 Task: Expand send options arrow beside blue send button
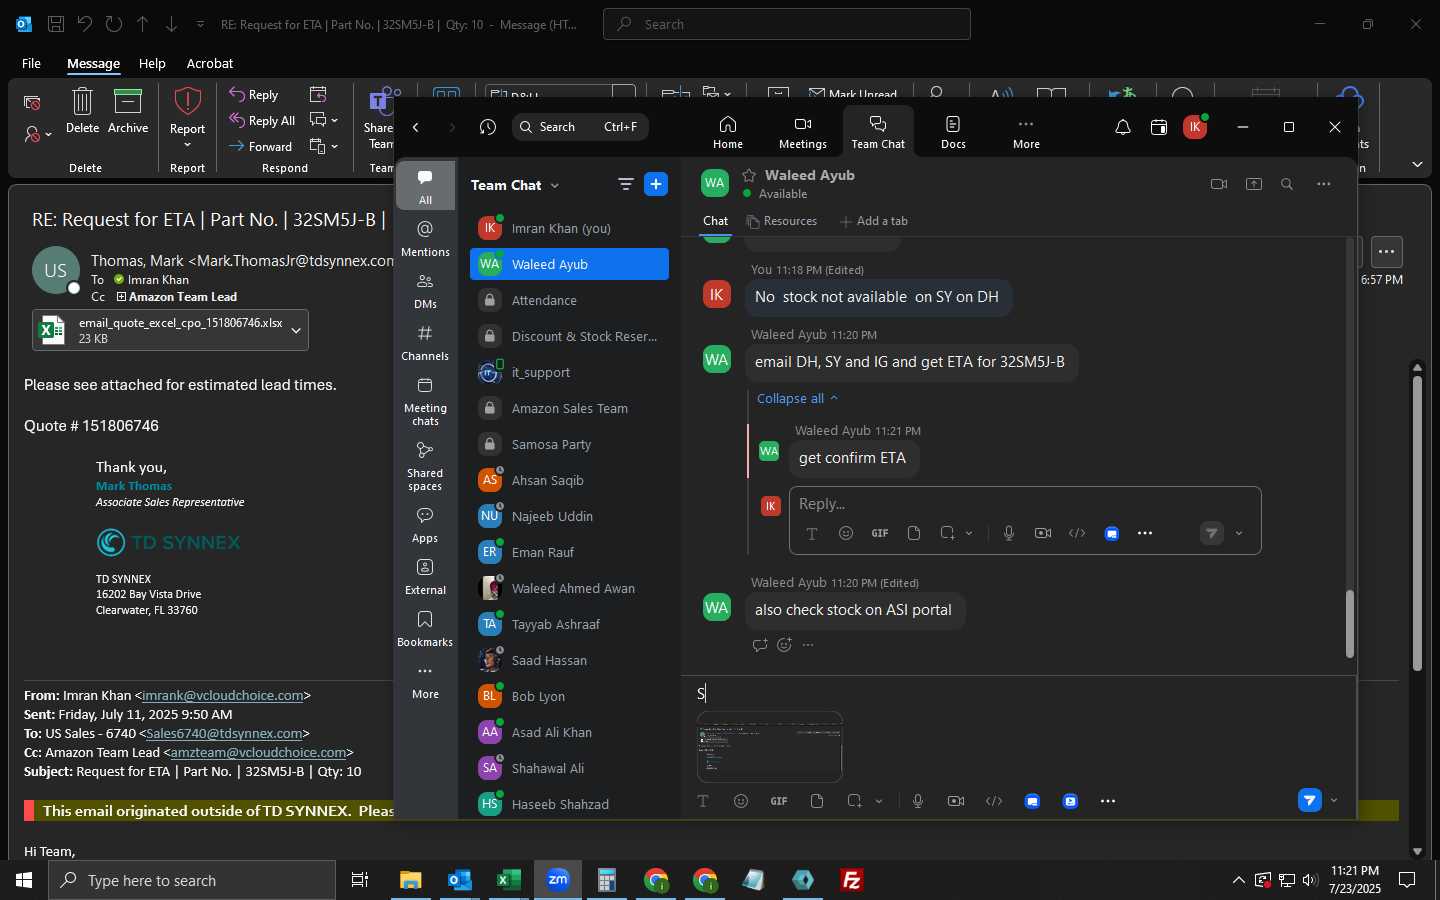1334,800
